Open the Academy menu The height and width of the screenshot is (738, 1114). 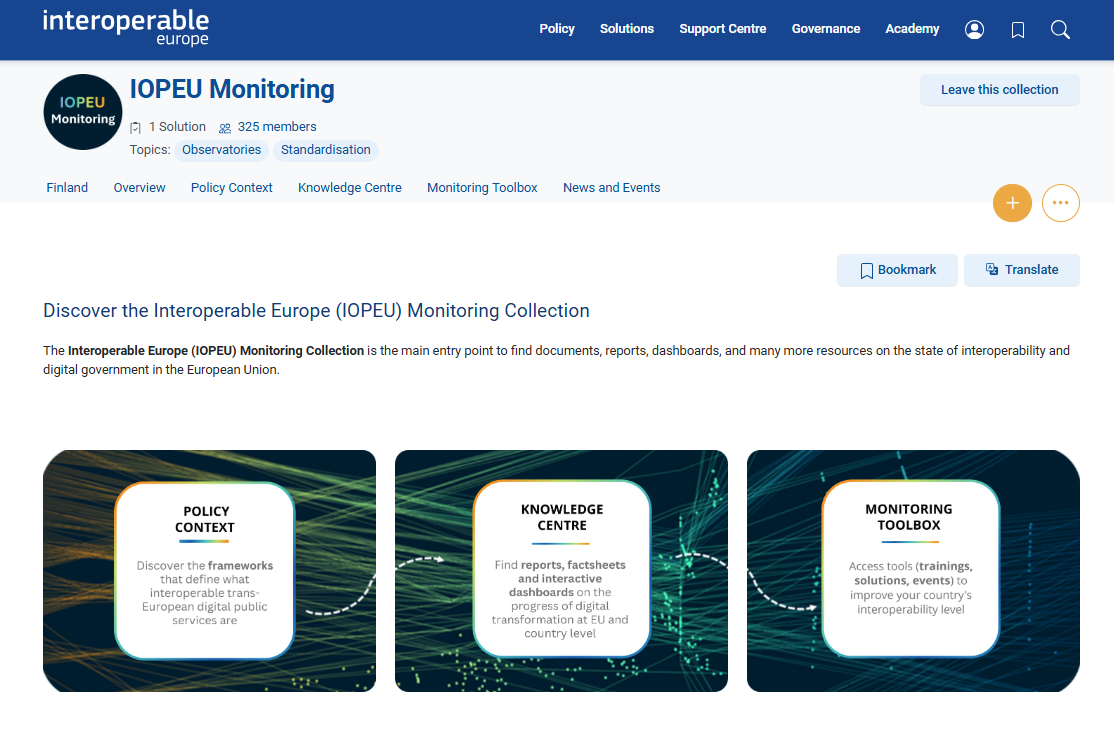pyautogui.click(x=912, y=29)
